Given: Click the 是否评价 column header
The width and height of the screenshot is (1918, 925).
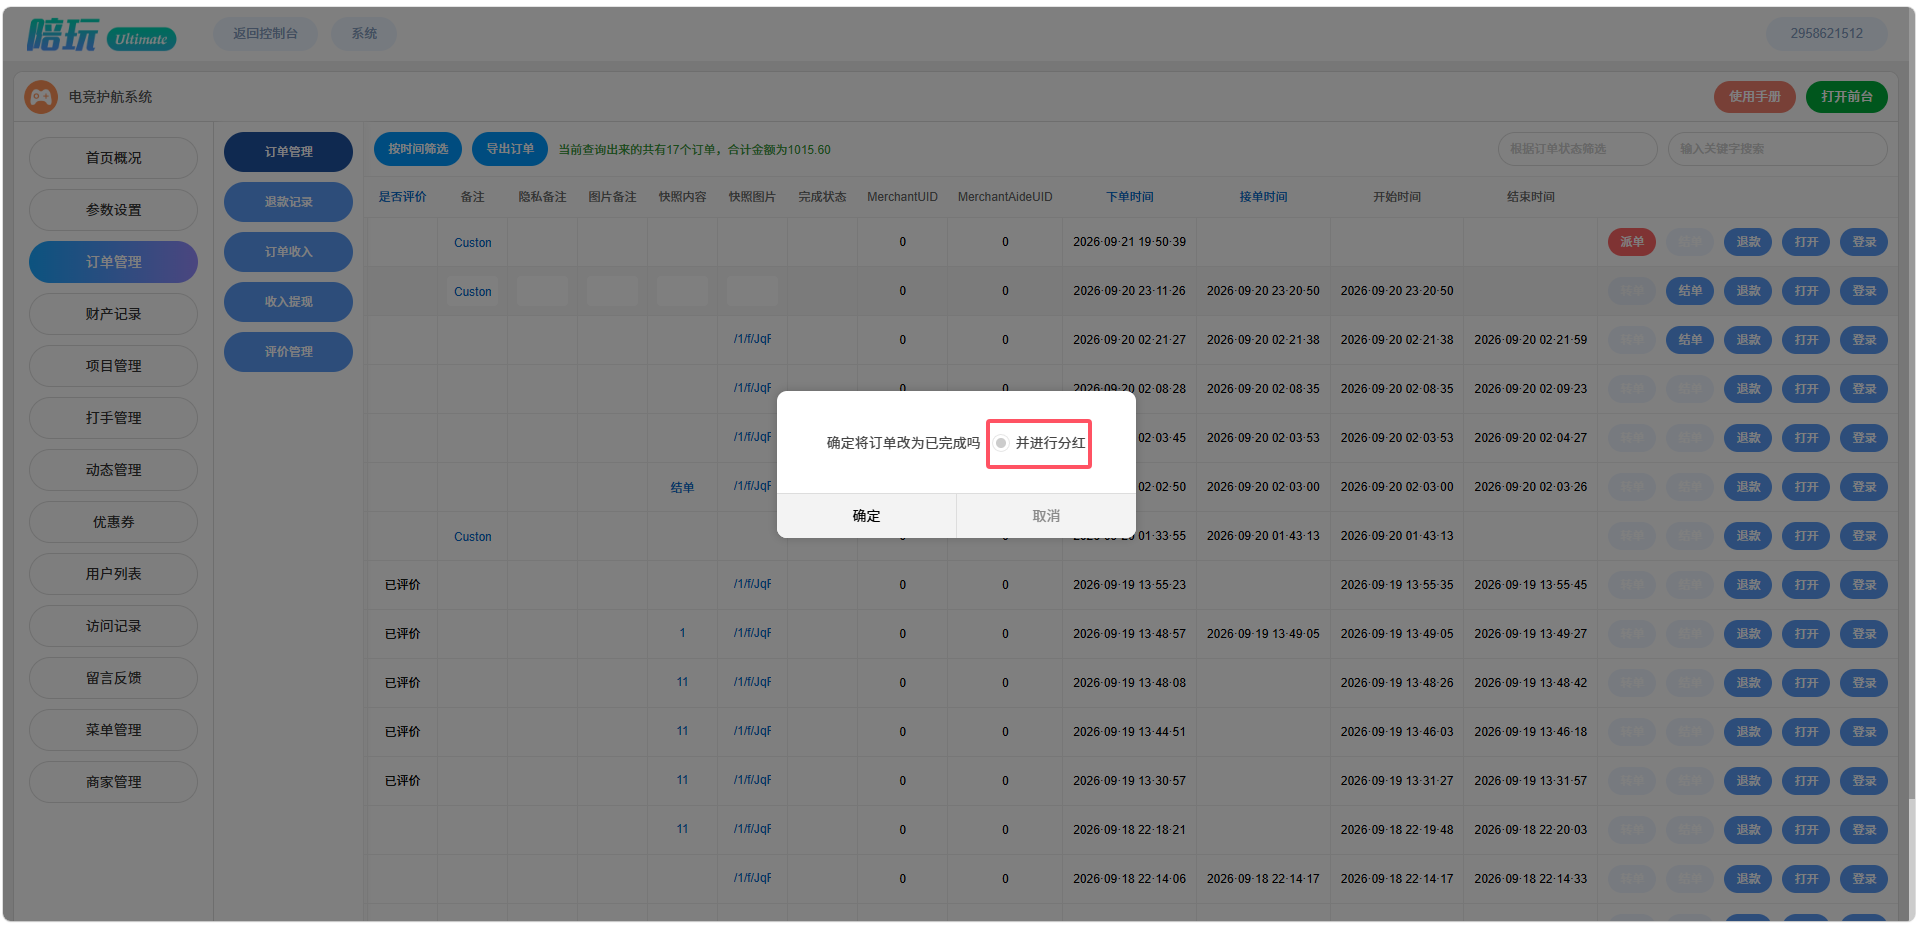Looking at the screenshot, I should click(x=402, y=197).
